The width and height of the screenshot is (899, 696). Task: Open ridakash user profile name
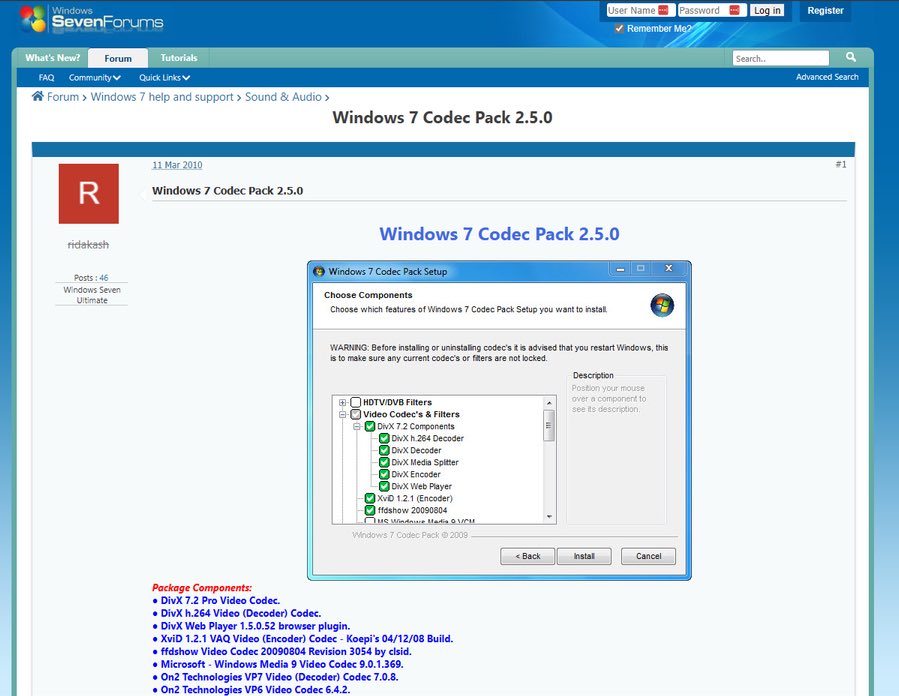pos(88,245)
